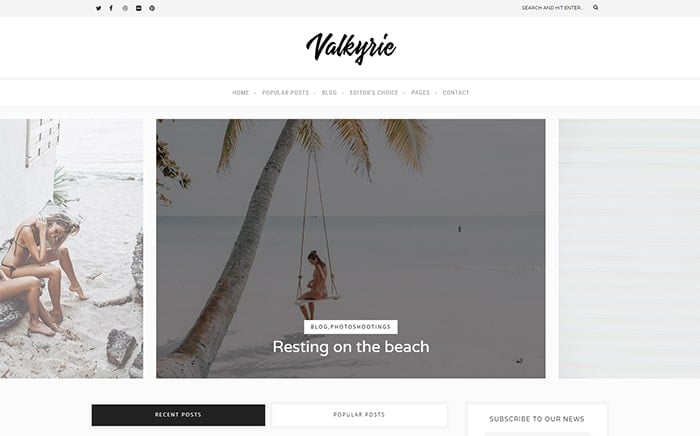The height and width of the screenshot is (436, 700).
Task: Switch to the Popular Posts tab
Action: (x=359, y=415)
